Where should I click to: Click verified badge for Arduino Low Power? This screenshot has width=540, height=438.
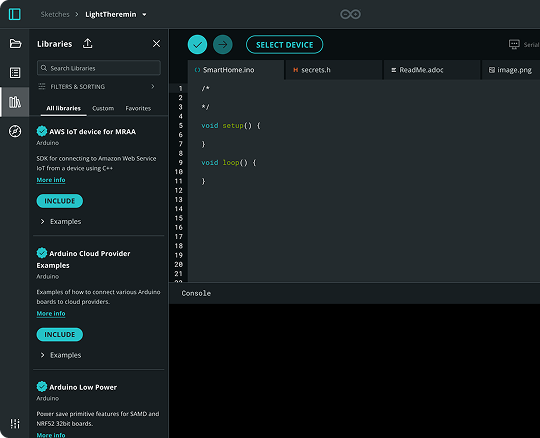(42, 387)
